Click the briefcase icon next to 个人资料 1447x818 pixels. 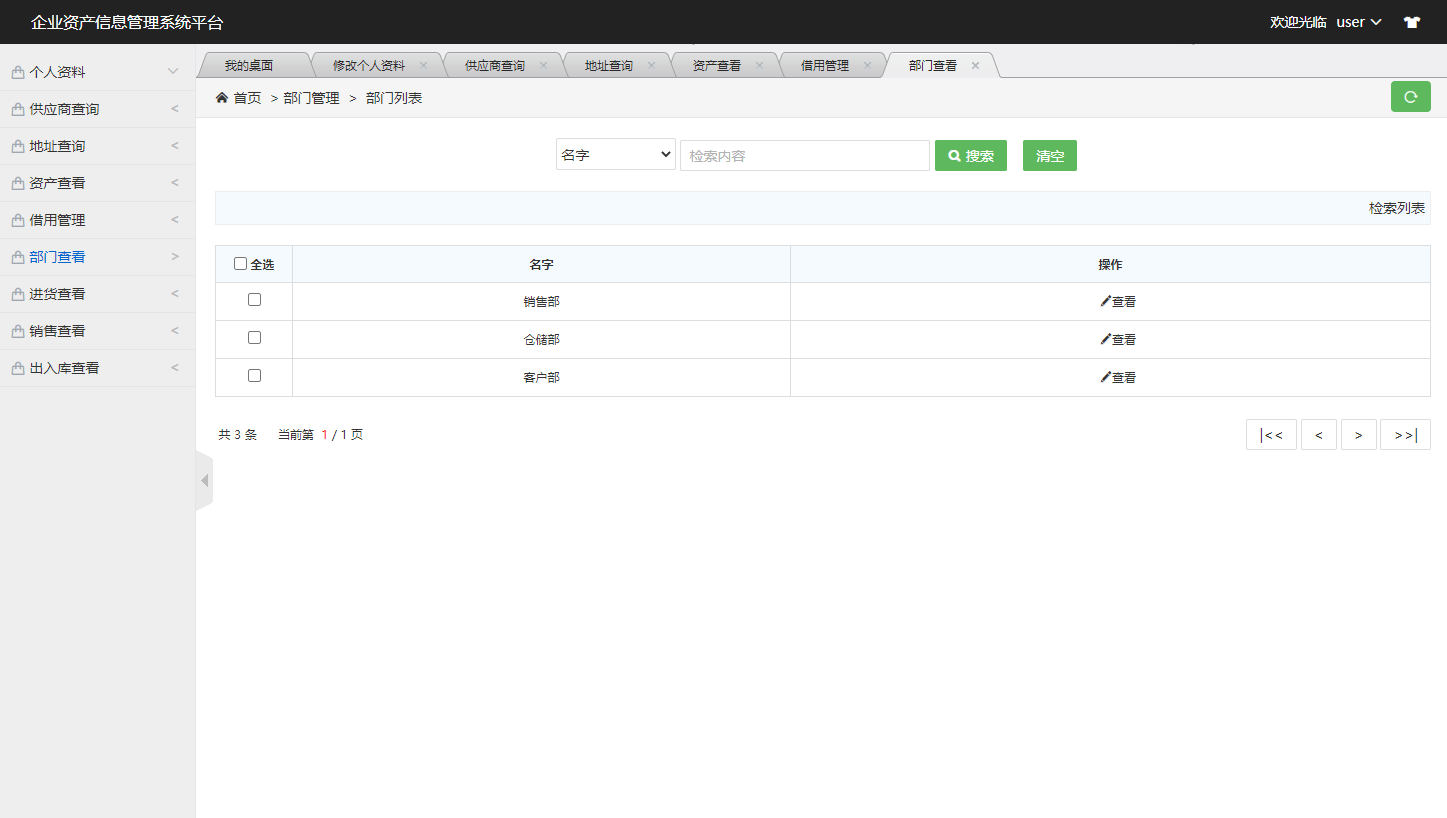(16, 71)
